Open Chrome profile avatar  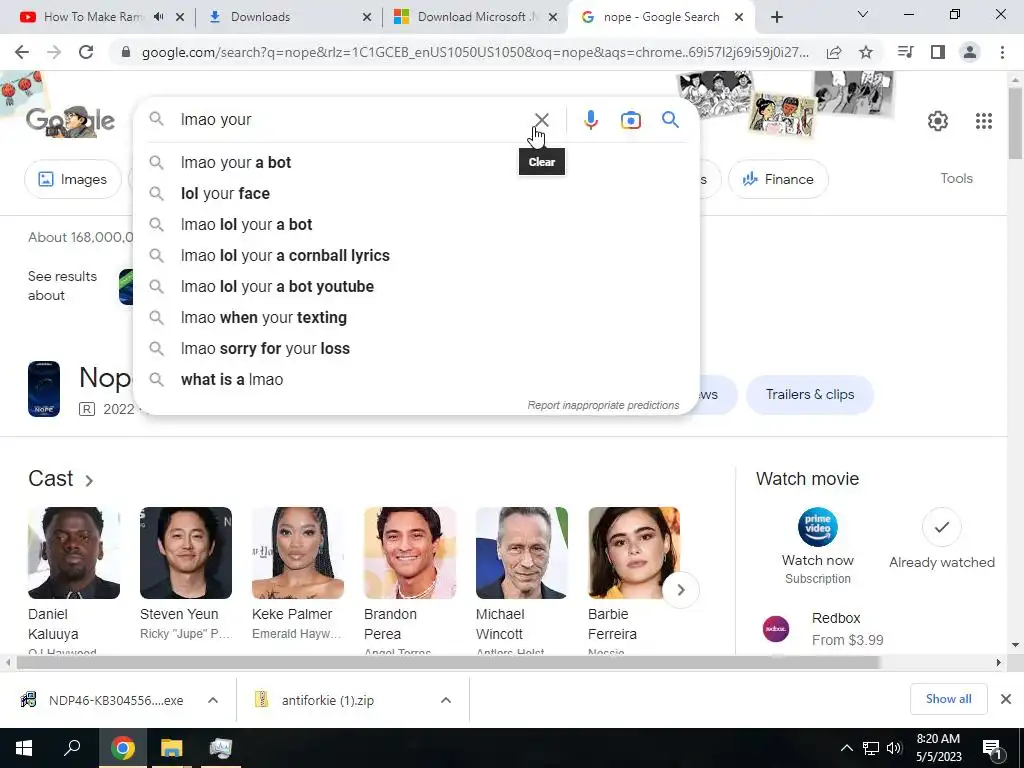(x=970, y=52)
